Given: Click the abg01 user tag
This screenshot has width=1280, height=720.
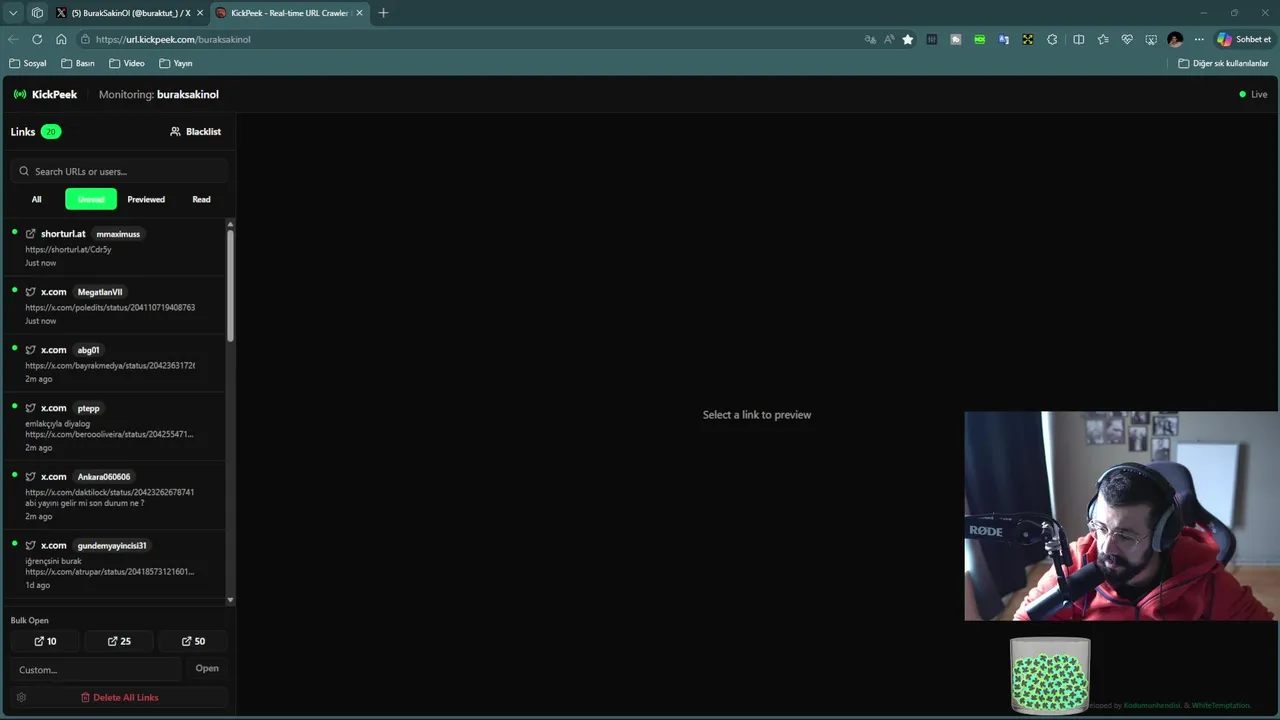Looking at the screenshot, I should point(88,350).
